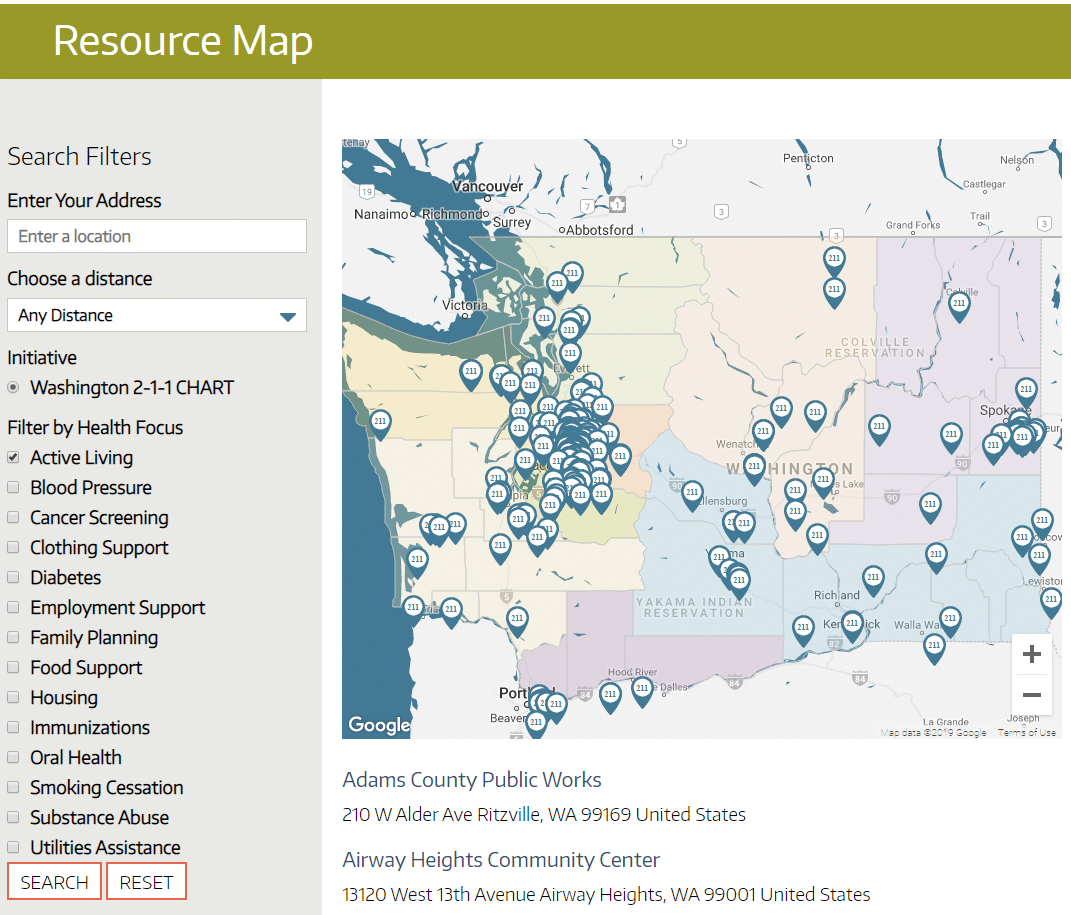Check the Active Living checkbox
Screen dimensions: 1071x915
[x=13, y=458]
